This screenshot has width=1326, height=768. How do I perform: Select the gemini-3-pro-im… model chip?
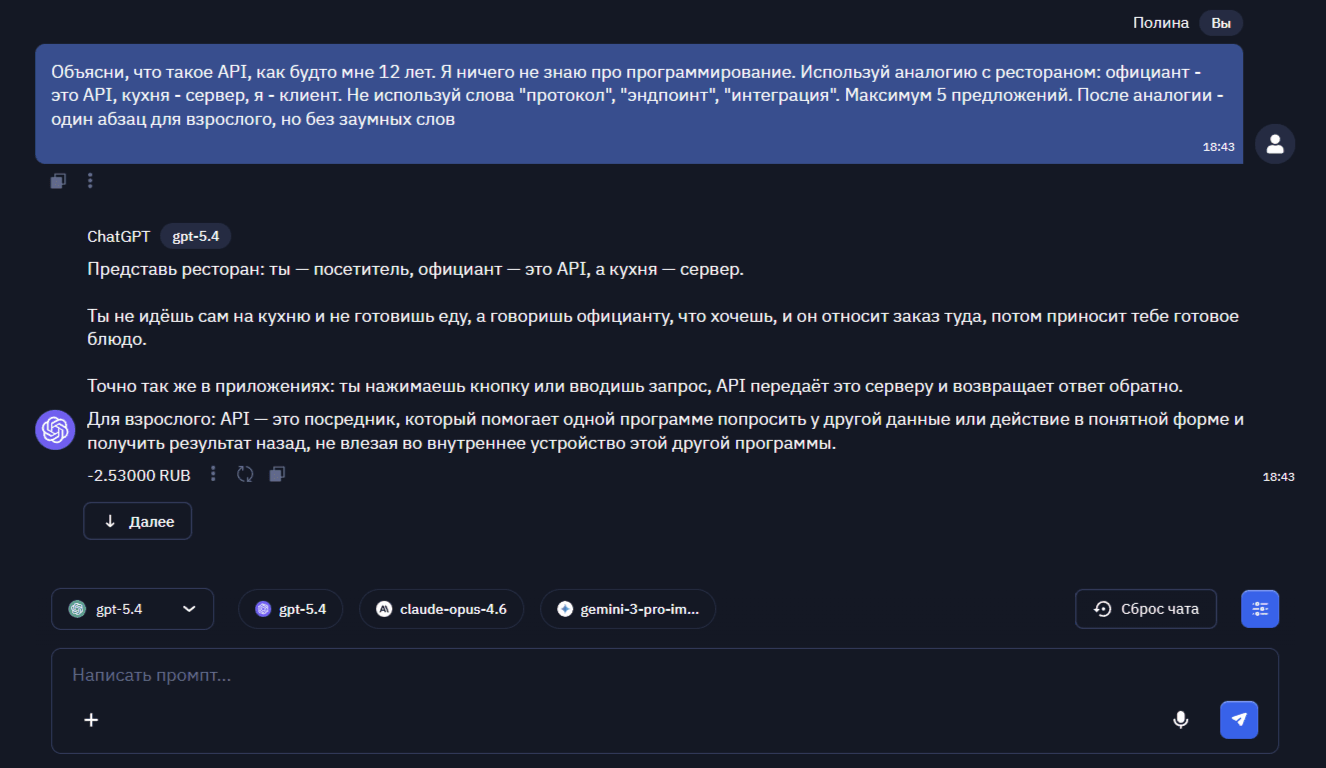tap(627, 609)
